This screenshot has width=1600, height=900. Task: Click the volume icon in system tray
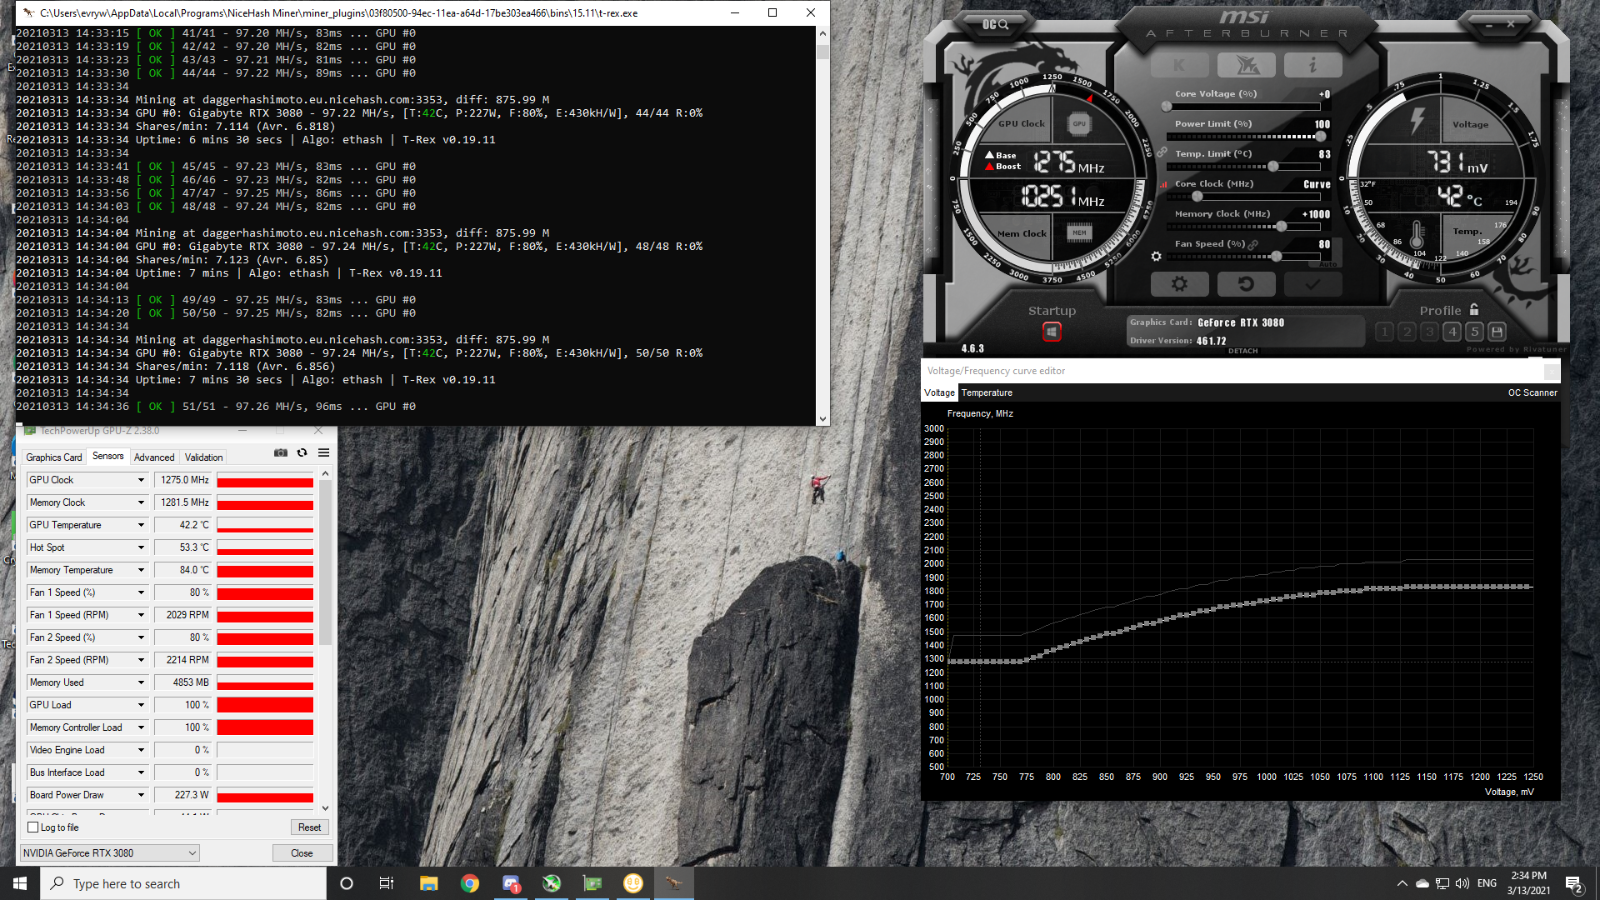1463,884
